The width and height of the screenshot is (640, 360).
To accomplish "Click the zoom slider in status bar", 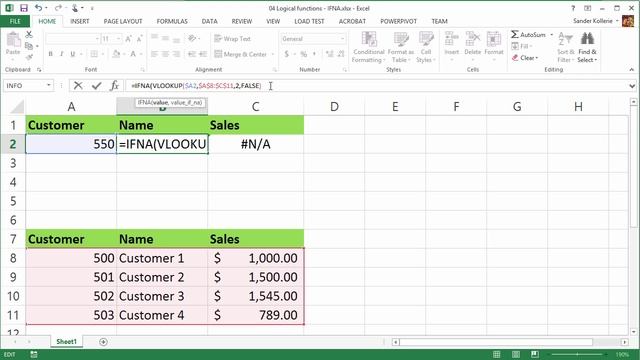I will tap(578, 354).
